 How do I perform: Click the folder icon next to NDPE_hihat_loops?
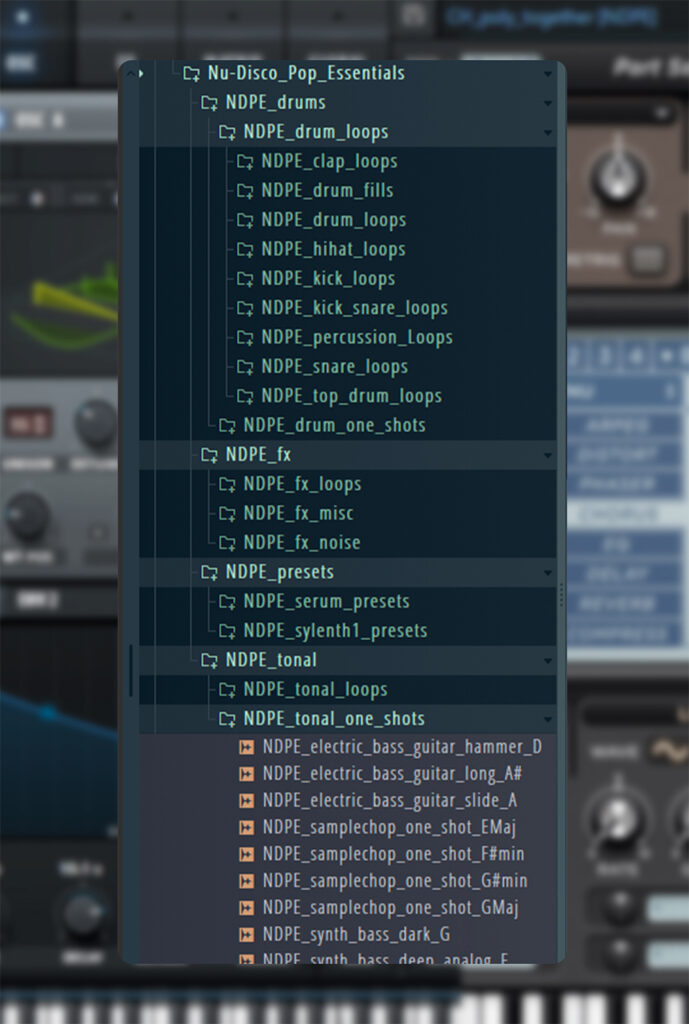[245, 250]
